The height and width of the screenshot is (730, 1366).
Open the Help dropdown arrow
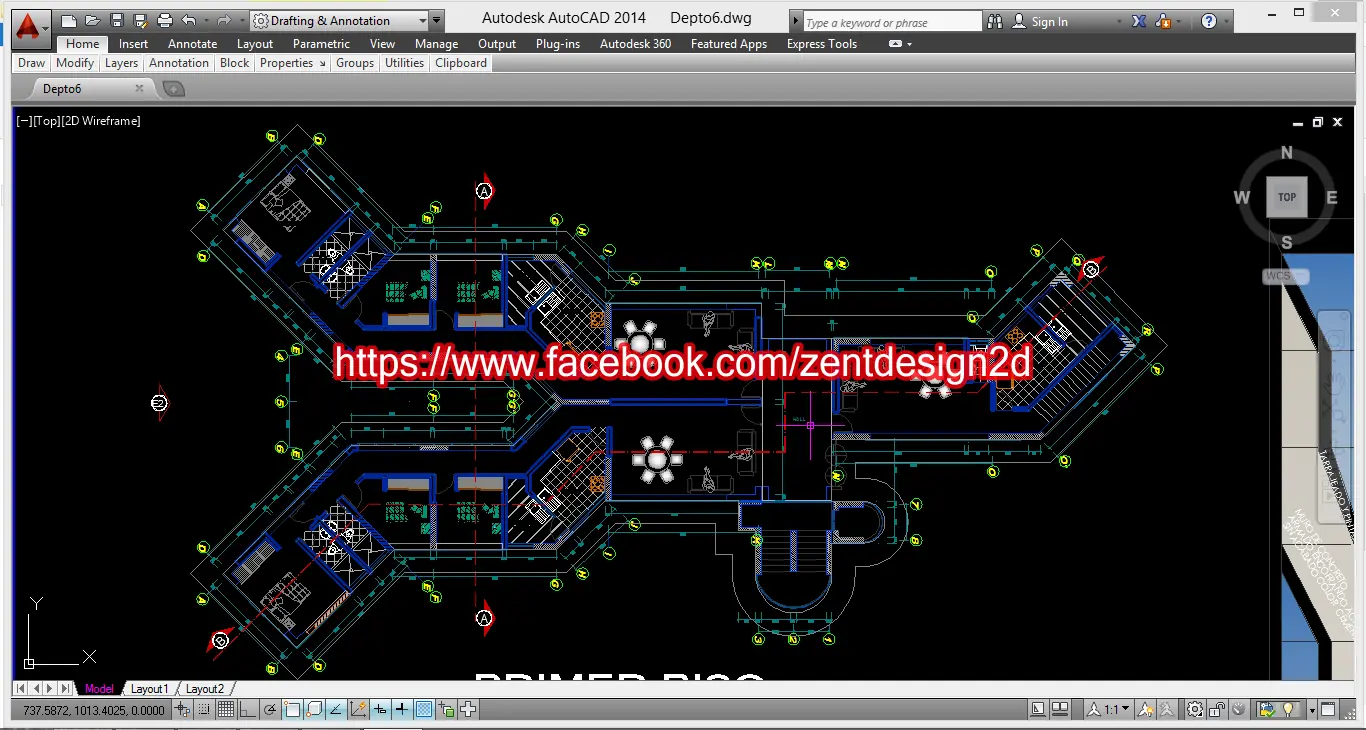pyautogui.click(x=1228, y=21)
